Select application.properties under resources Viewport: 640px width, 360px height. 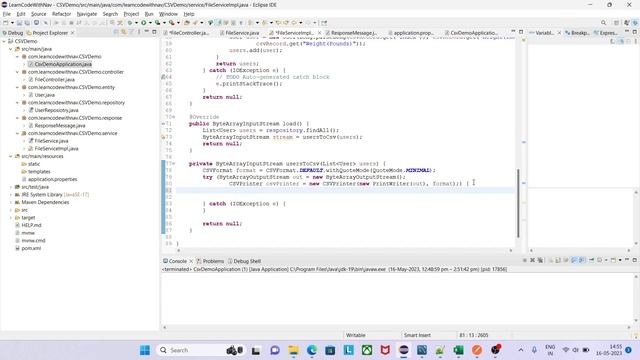point(52,179)
